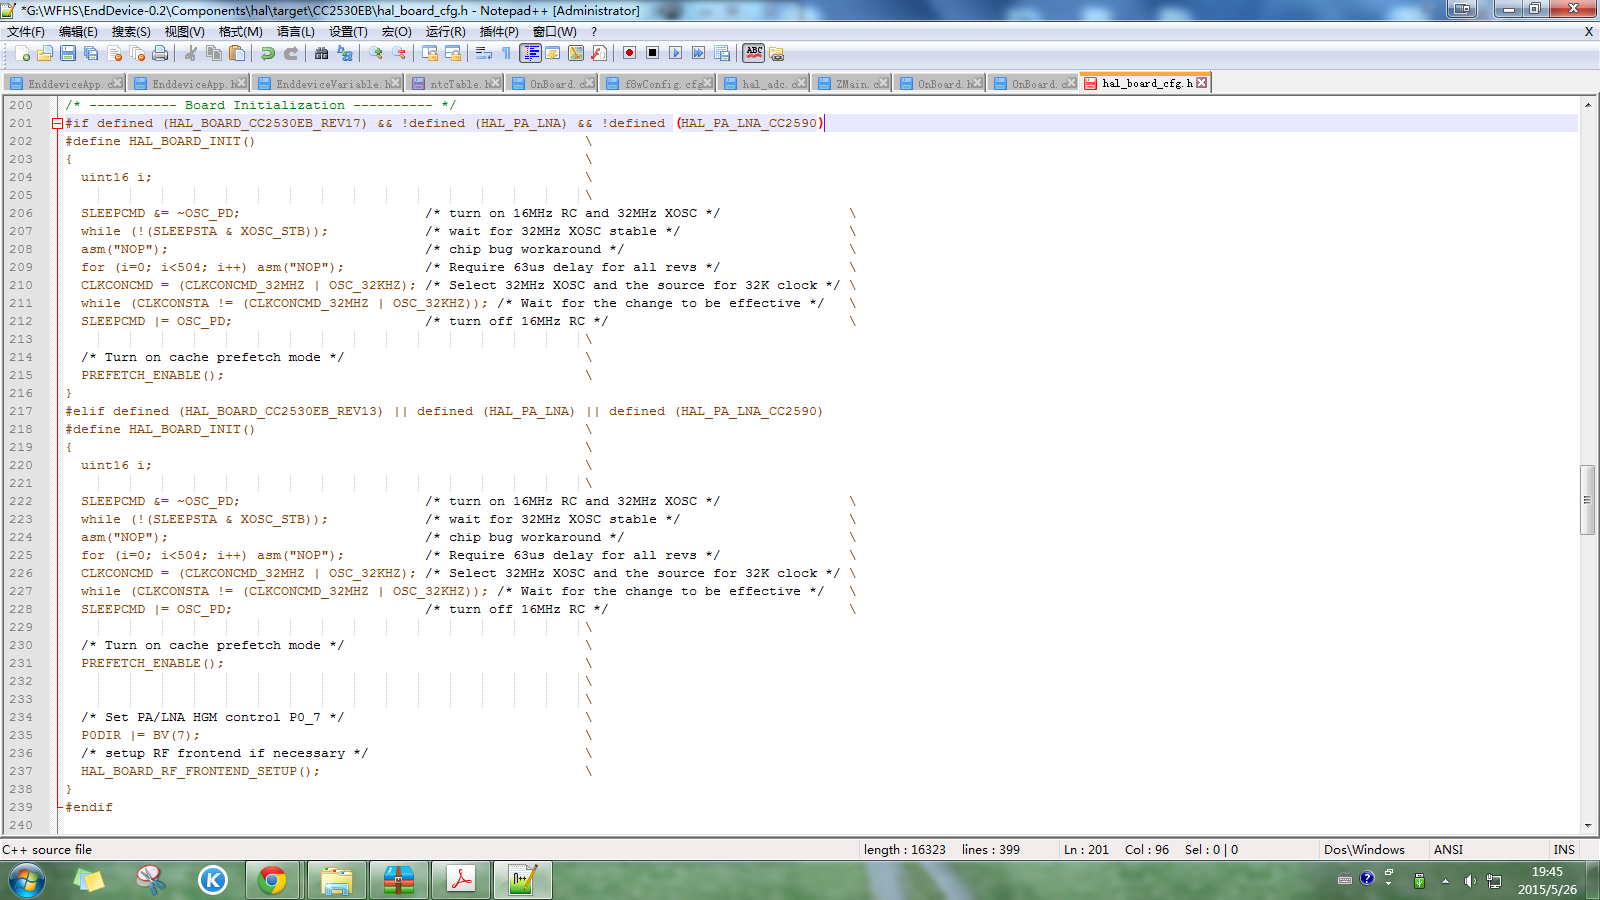1600x900 pixels.
Task: Undo the last edit
Action: pos(268,53)
